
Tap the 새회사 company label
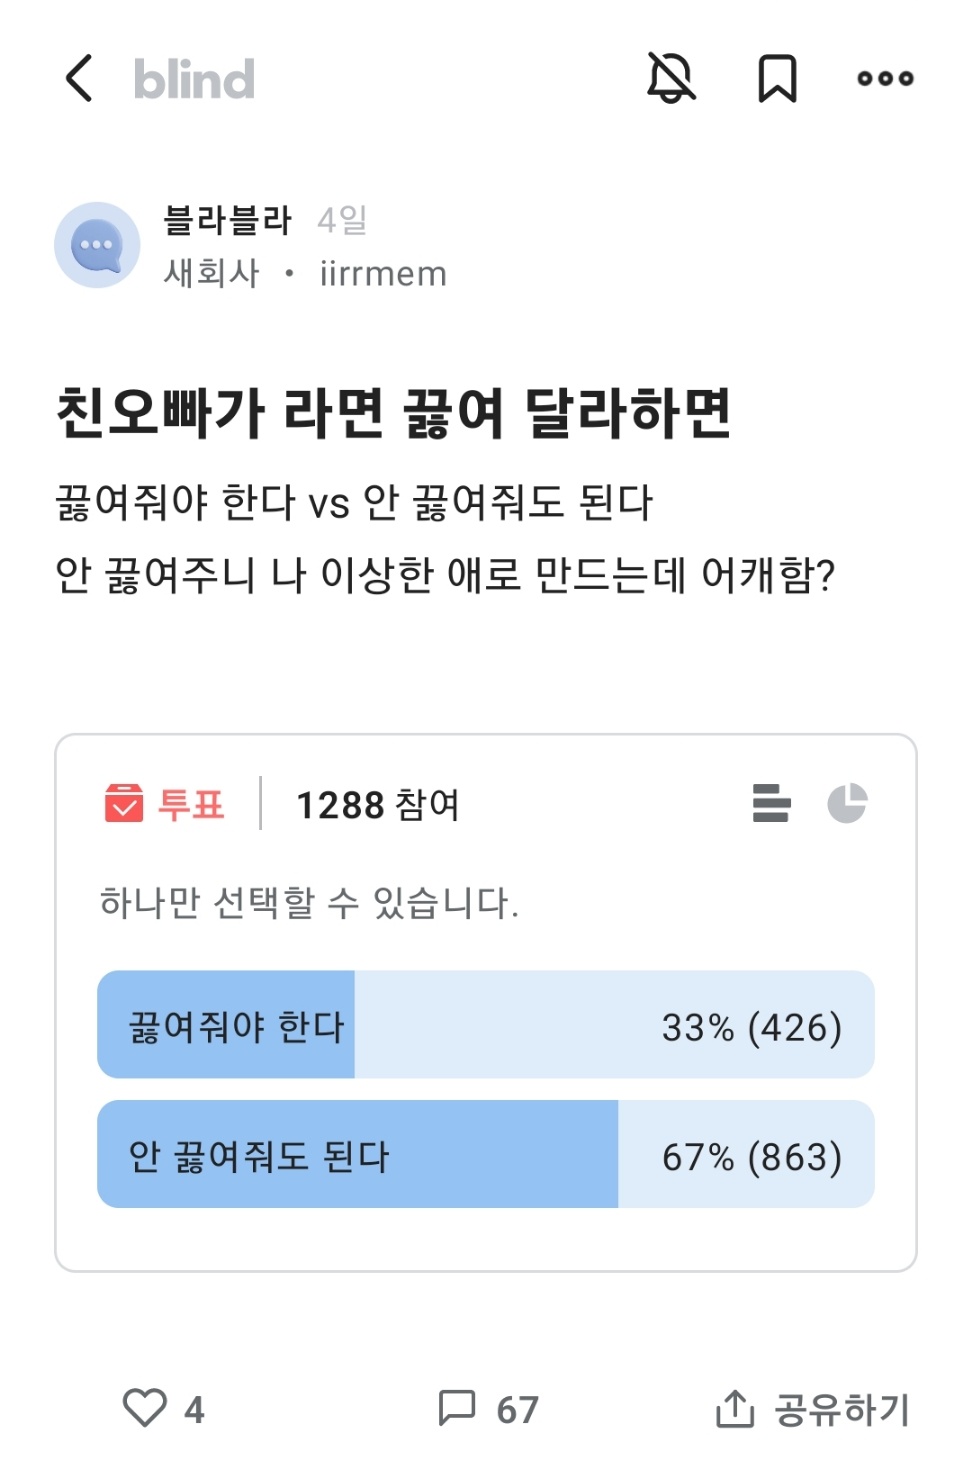pyautogui.click(x=212, y=273)
